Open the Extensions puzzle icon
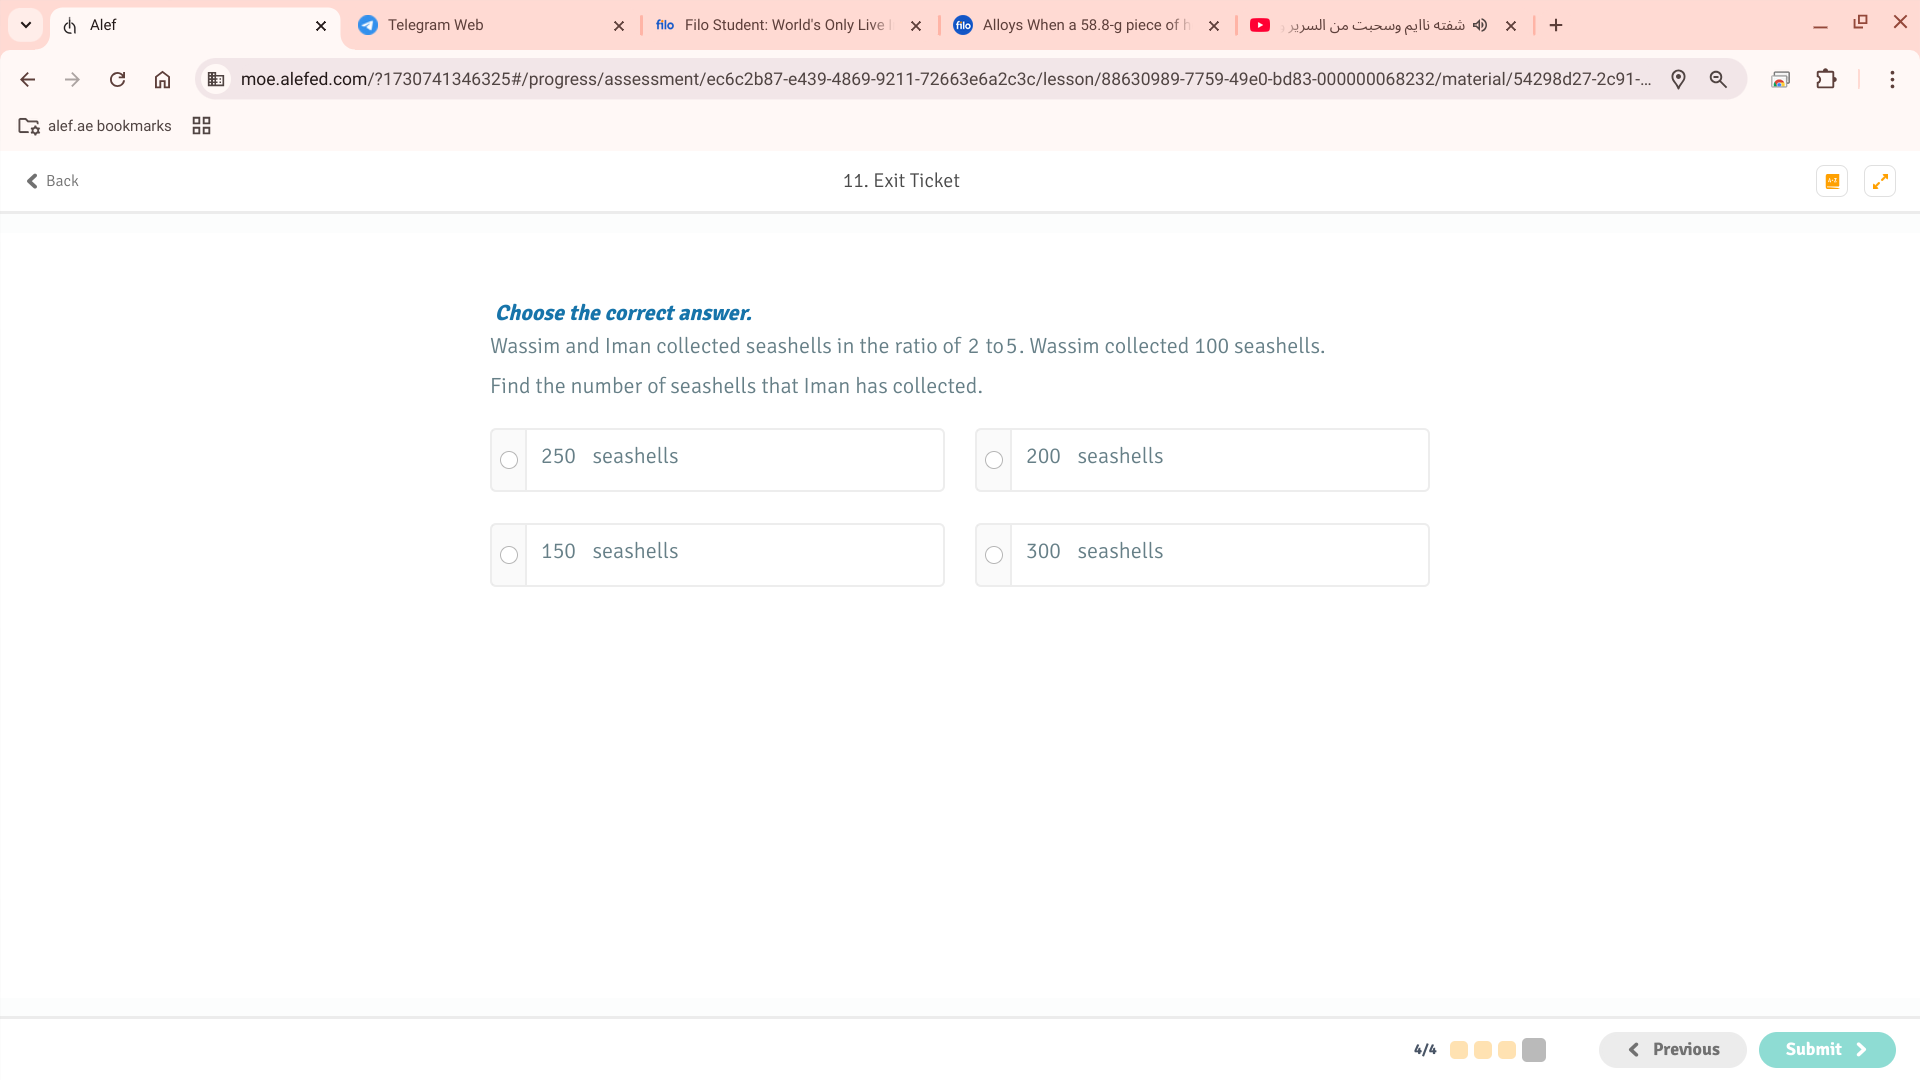 pos(1826,79)
